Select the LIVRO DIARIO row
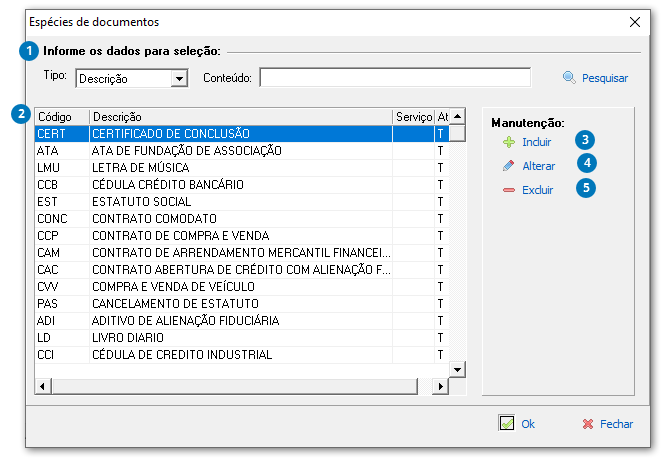This screenshot has width=664, height=461. pos(240,338)
